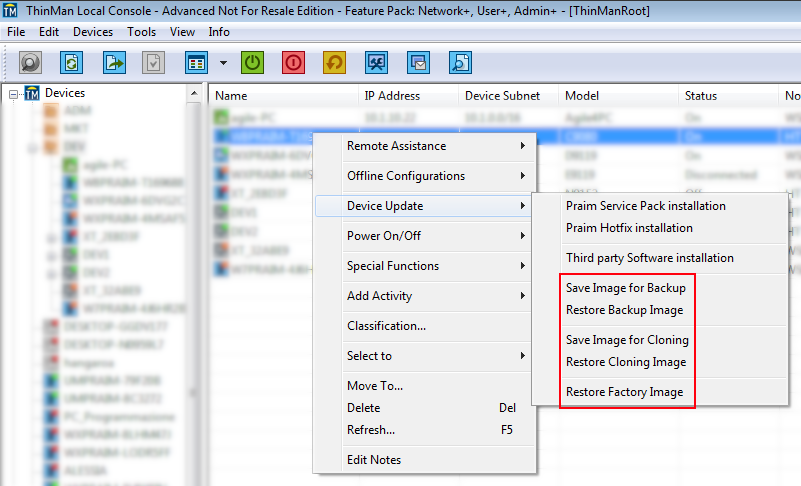801x486 pixels.
Task: Click the Devices tree ThinMan icon
Action: click(32, 93)
